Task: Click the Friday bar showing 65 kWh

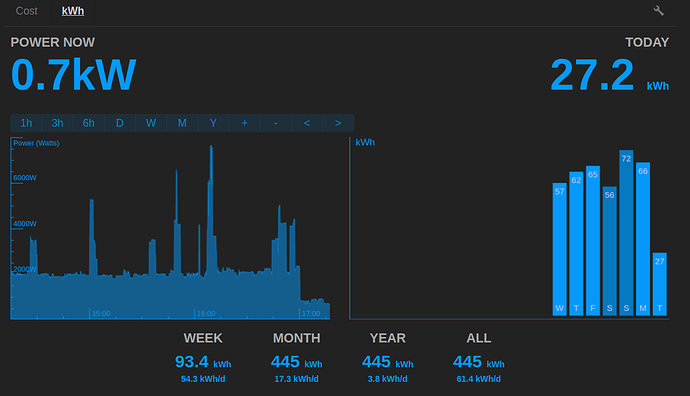Action: point(593,241)
